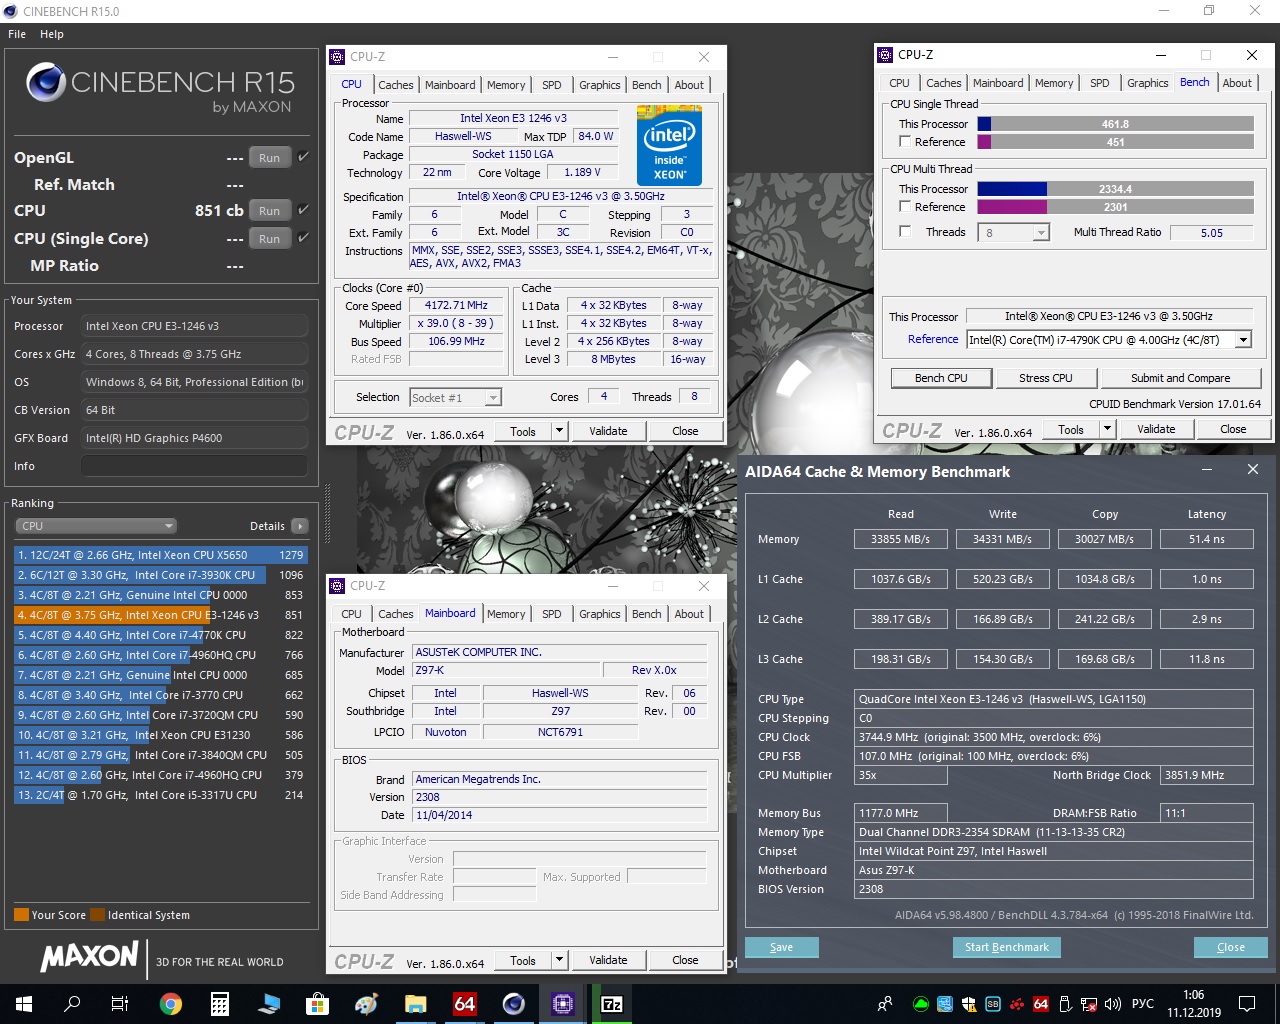1280x1024 pixels.
Task: Enable Single Thread Reference checkbox
Action: pos(905,142)
